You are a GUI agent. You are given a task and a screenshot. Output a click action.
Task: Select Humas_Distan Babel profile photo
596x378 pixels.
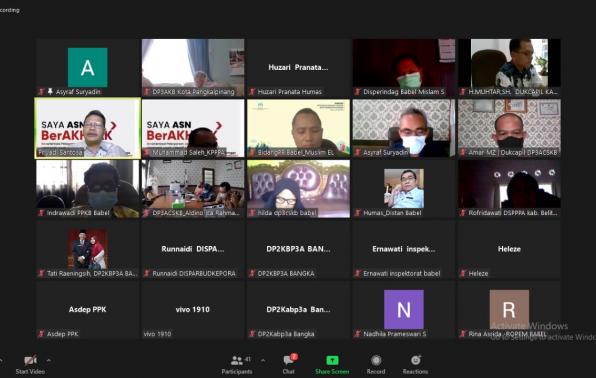tap(404, 189)
